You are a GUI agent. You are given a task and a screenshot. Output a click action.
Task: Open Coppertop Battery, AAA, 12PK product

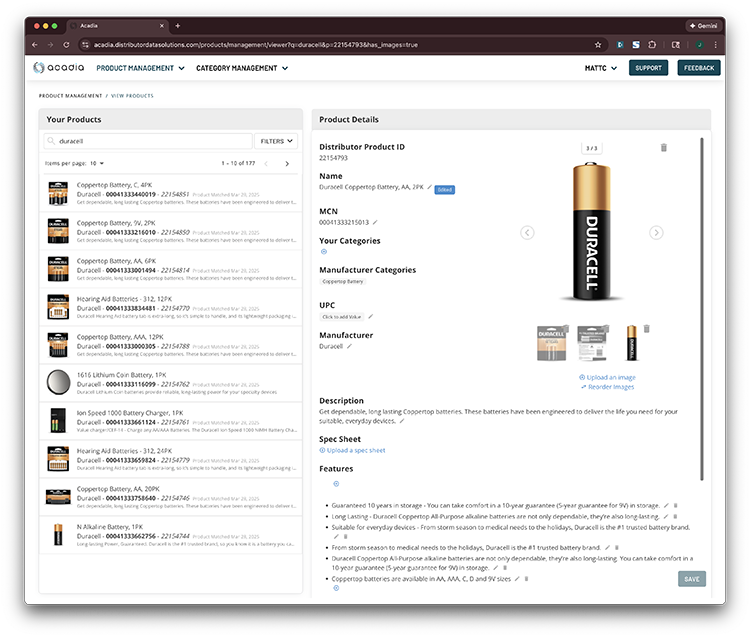(x=170, y=345)
